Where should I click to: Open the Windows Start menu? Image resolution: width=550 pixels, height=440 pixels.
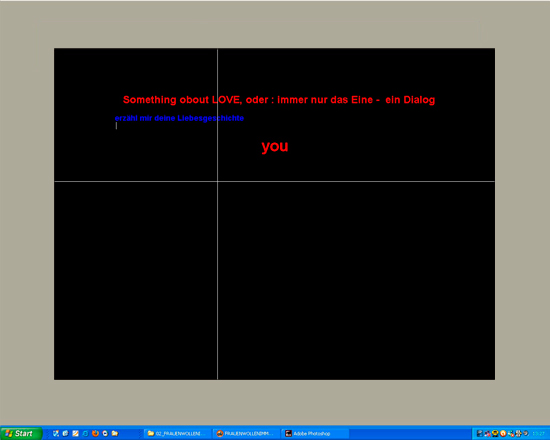(21, 433)
